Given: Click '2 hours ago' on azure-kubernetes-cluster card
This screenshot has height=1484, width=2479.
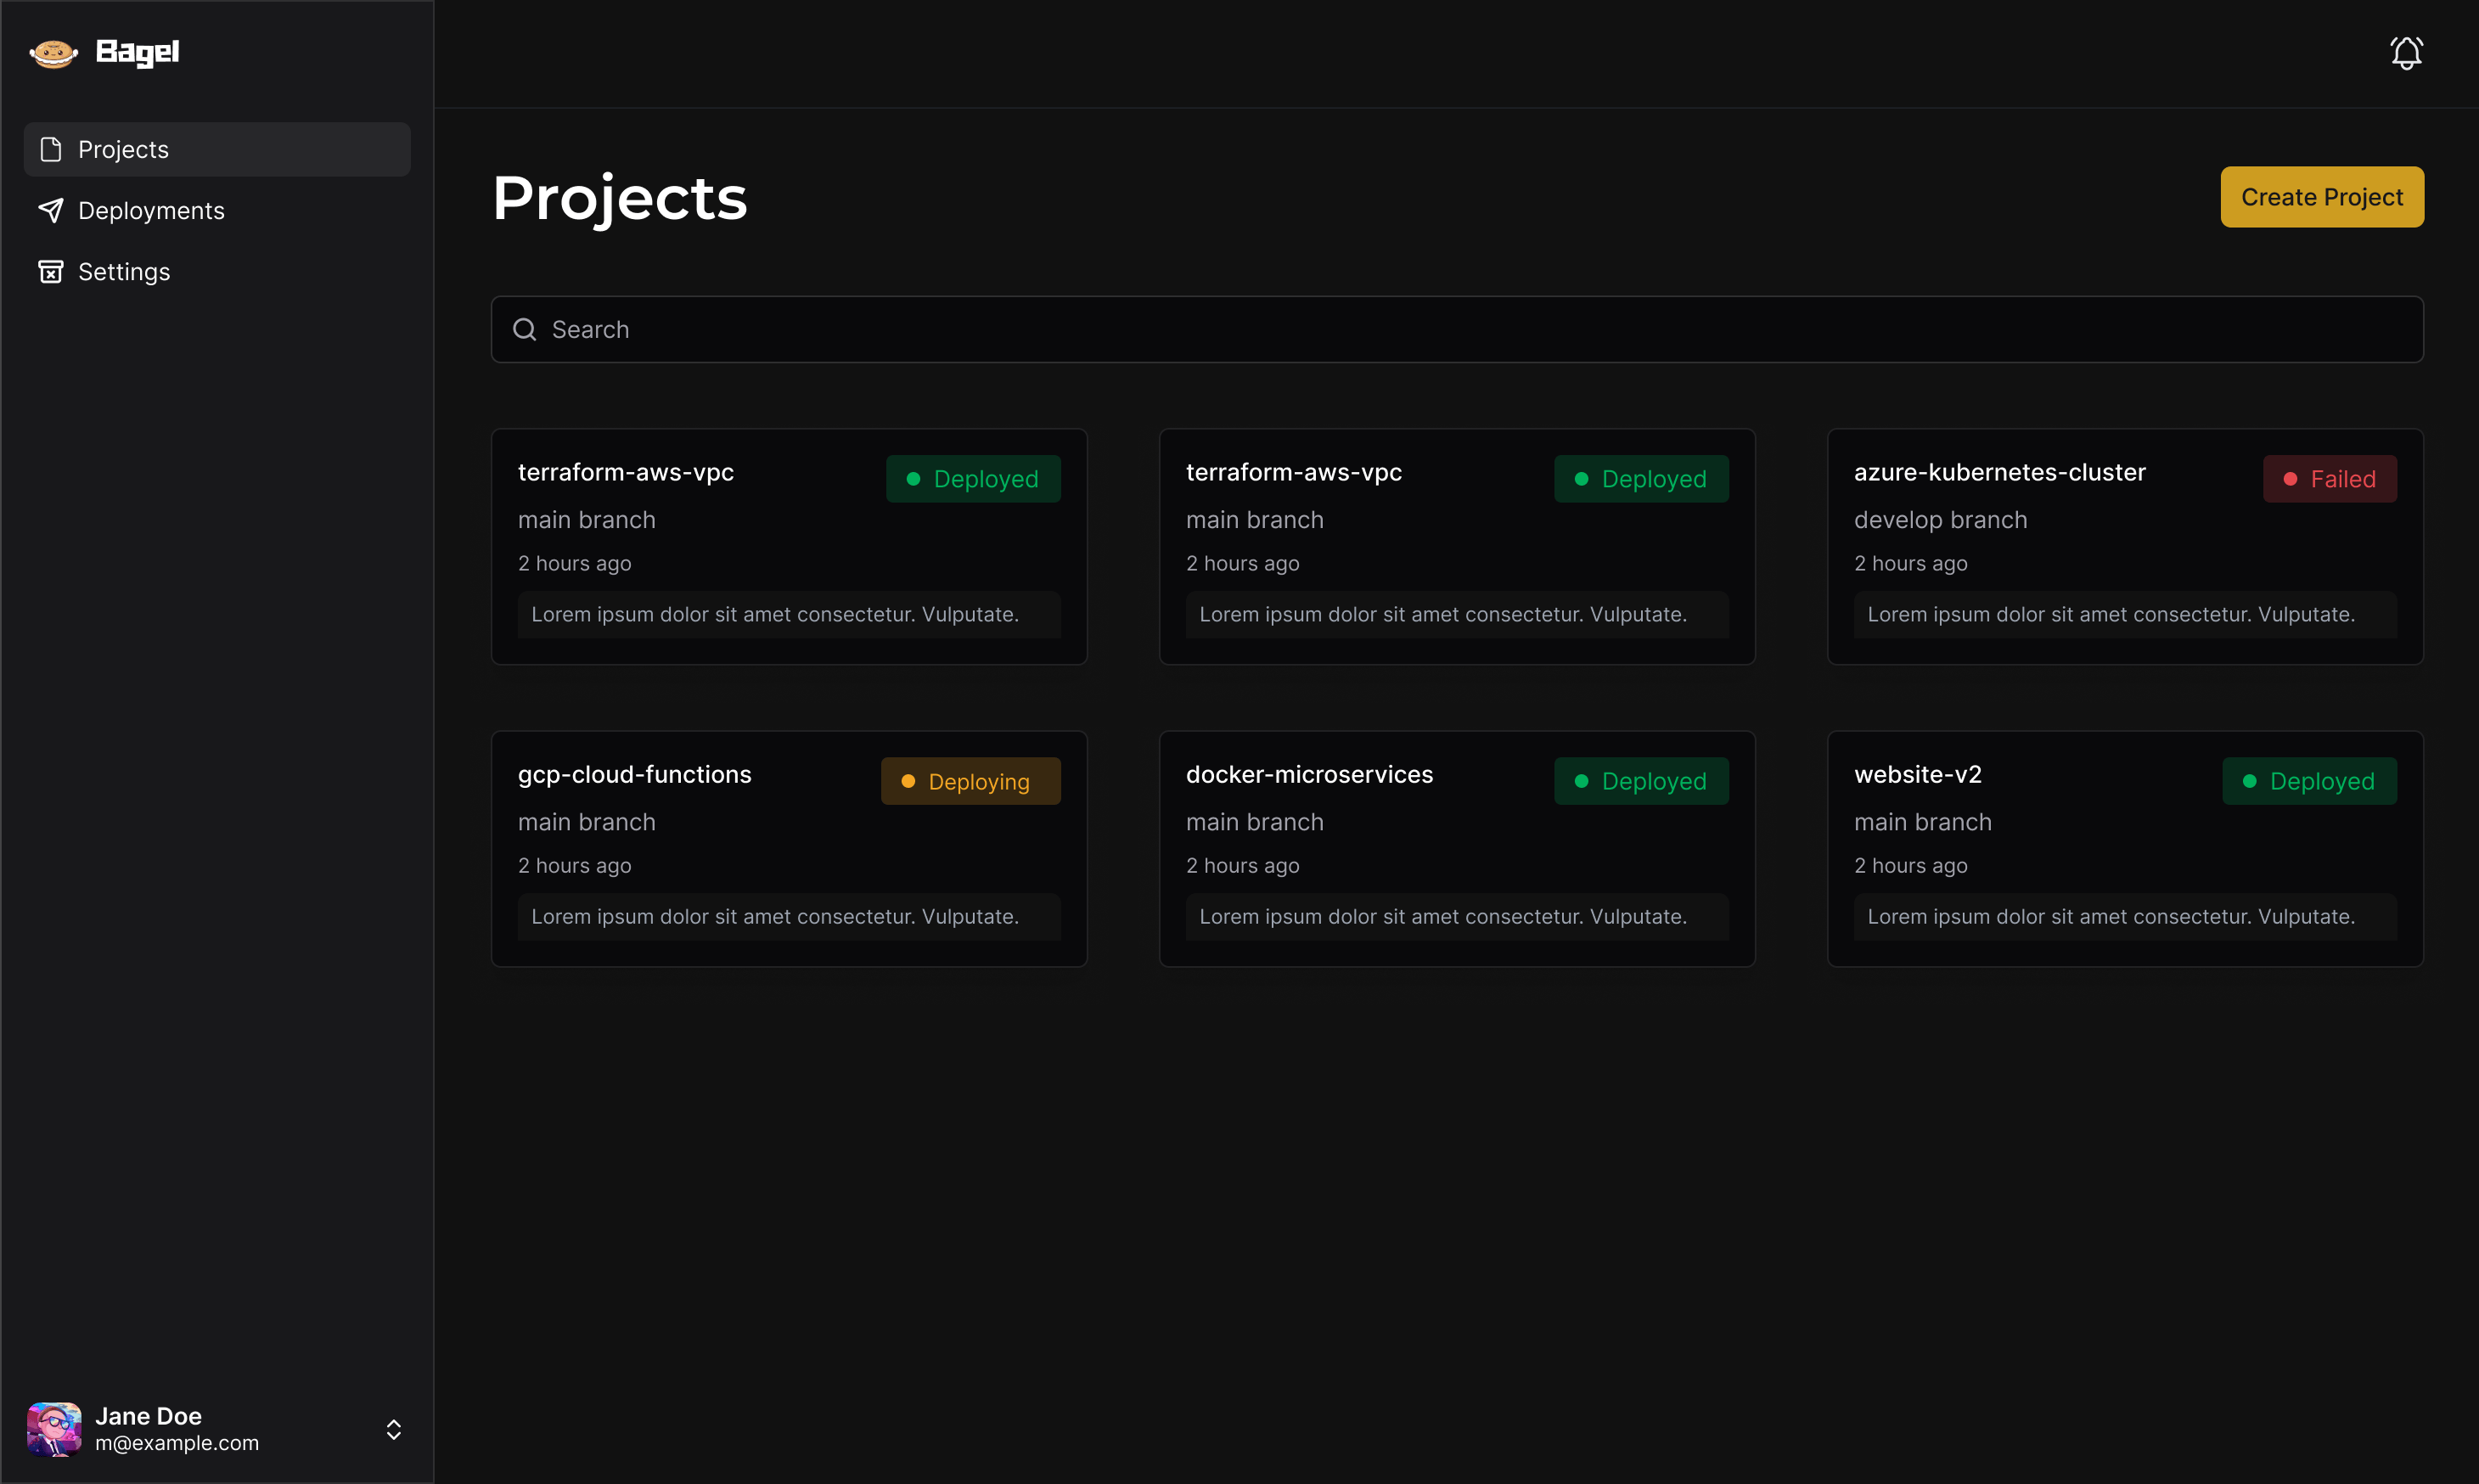Looking at the screenshot, I should tap(1910, 563).
